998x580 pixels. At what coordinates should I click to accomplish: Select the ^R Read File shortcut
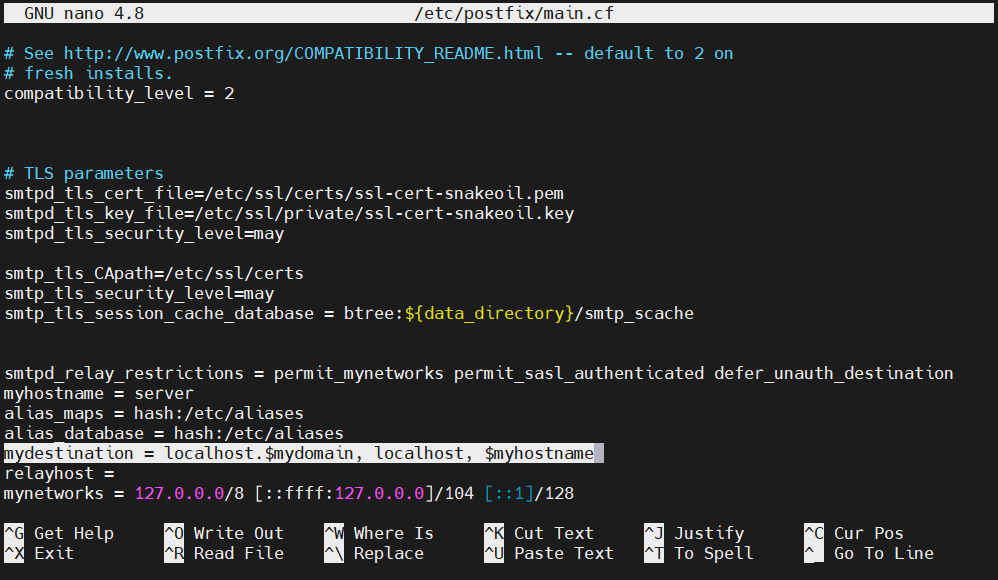tap(224, 553)
